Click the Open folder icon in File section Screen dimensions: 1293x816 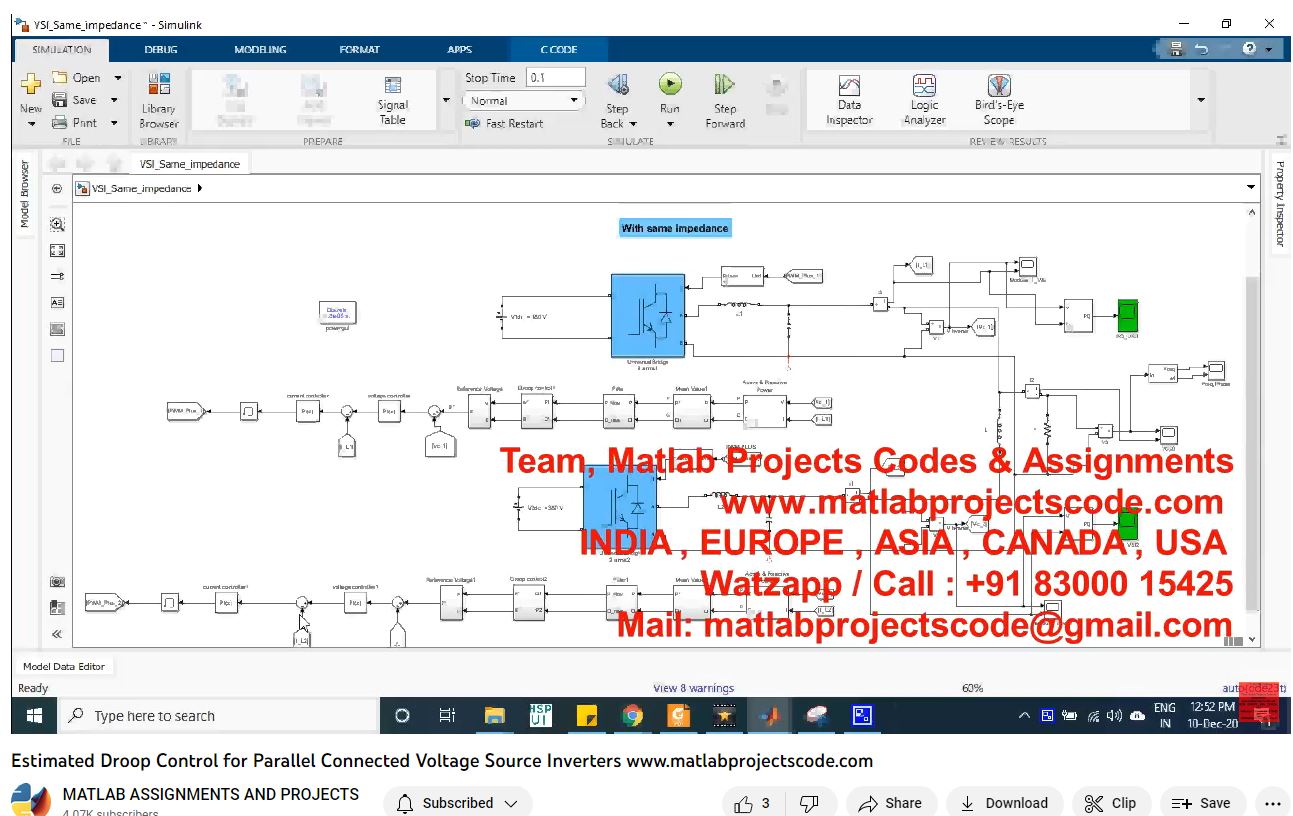[x=59, y=78]
